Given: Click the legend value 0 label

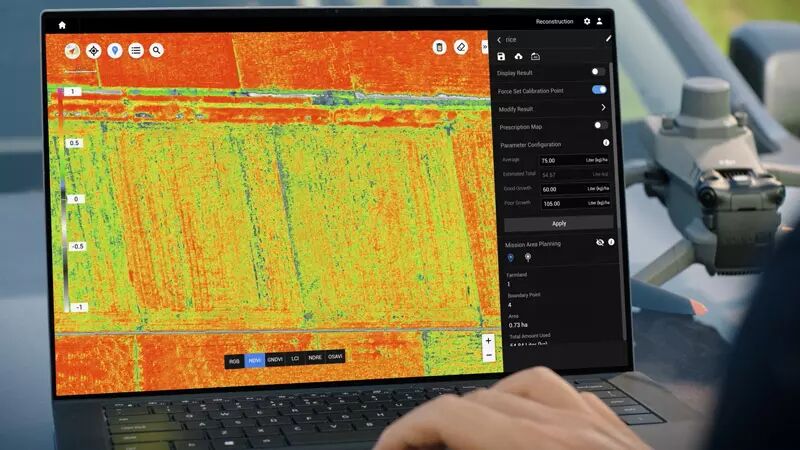Looking at the screenshot, I should [76, 199].
